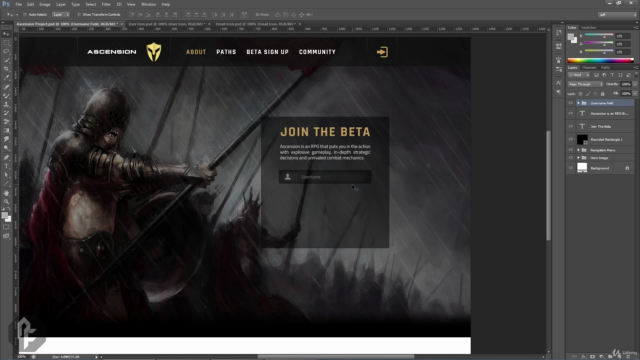Click the lock position icon
The height and width of the screenshot is (360, 640).
[x=595, y=94]
